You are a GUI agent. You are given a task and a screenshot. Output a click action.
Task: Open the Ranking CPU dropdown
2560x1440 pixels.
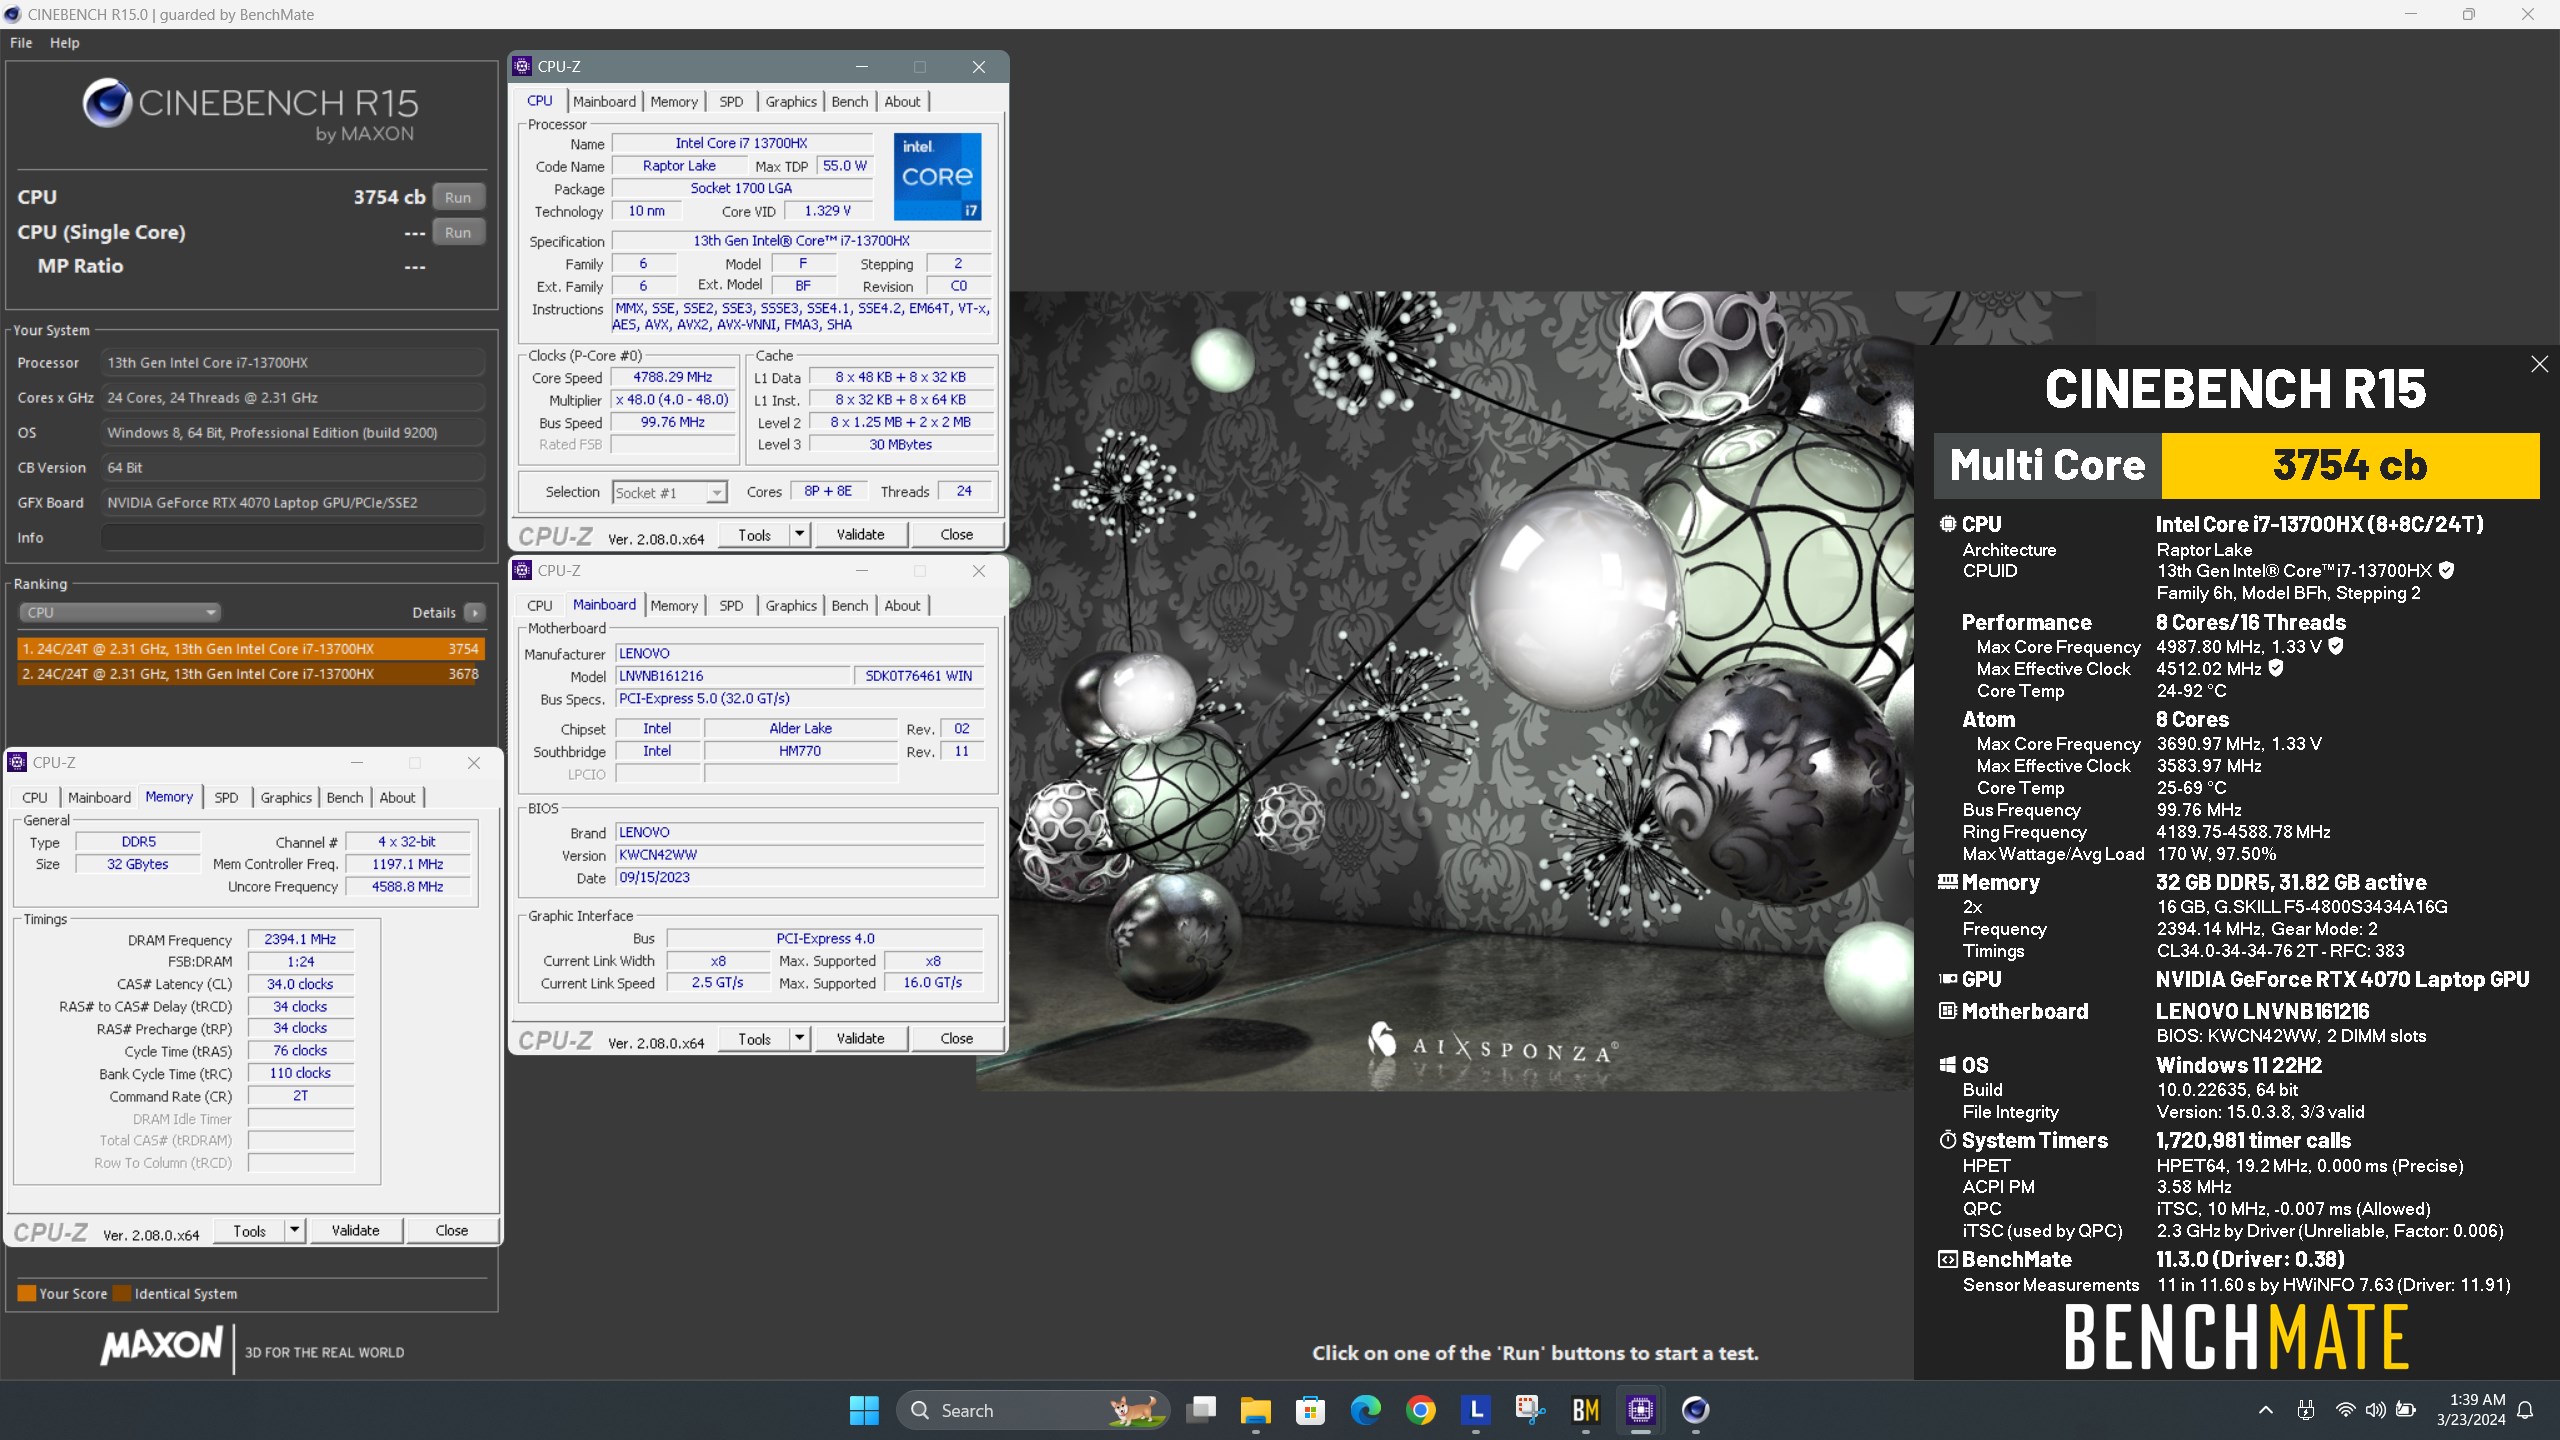(x=120, y=612)
